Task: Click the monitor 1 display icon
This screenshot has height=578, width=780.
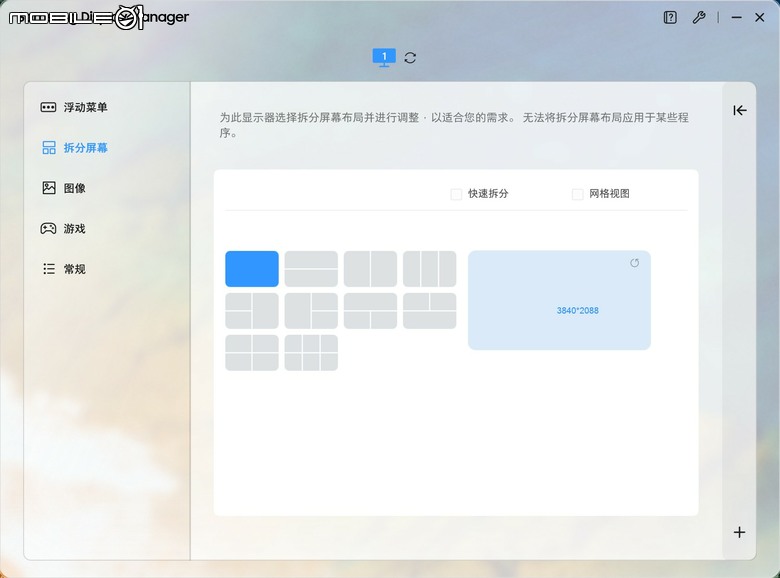Action: coord(384,58)
